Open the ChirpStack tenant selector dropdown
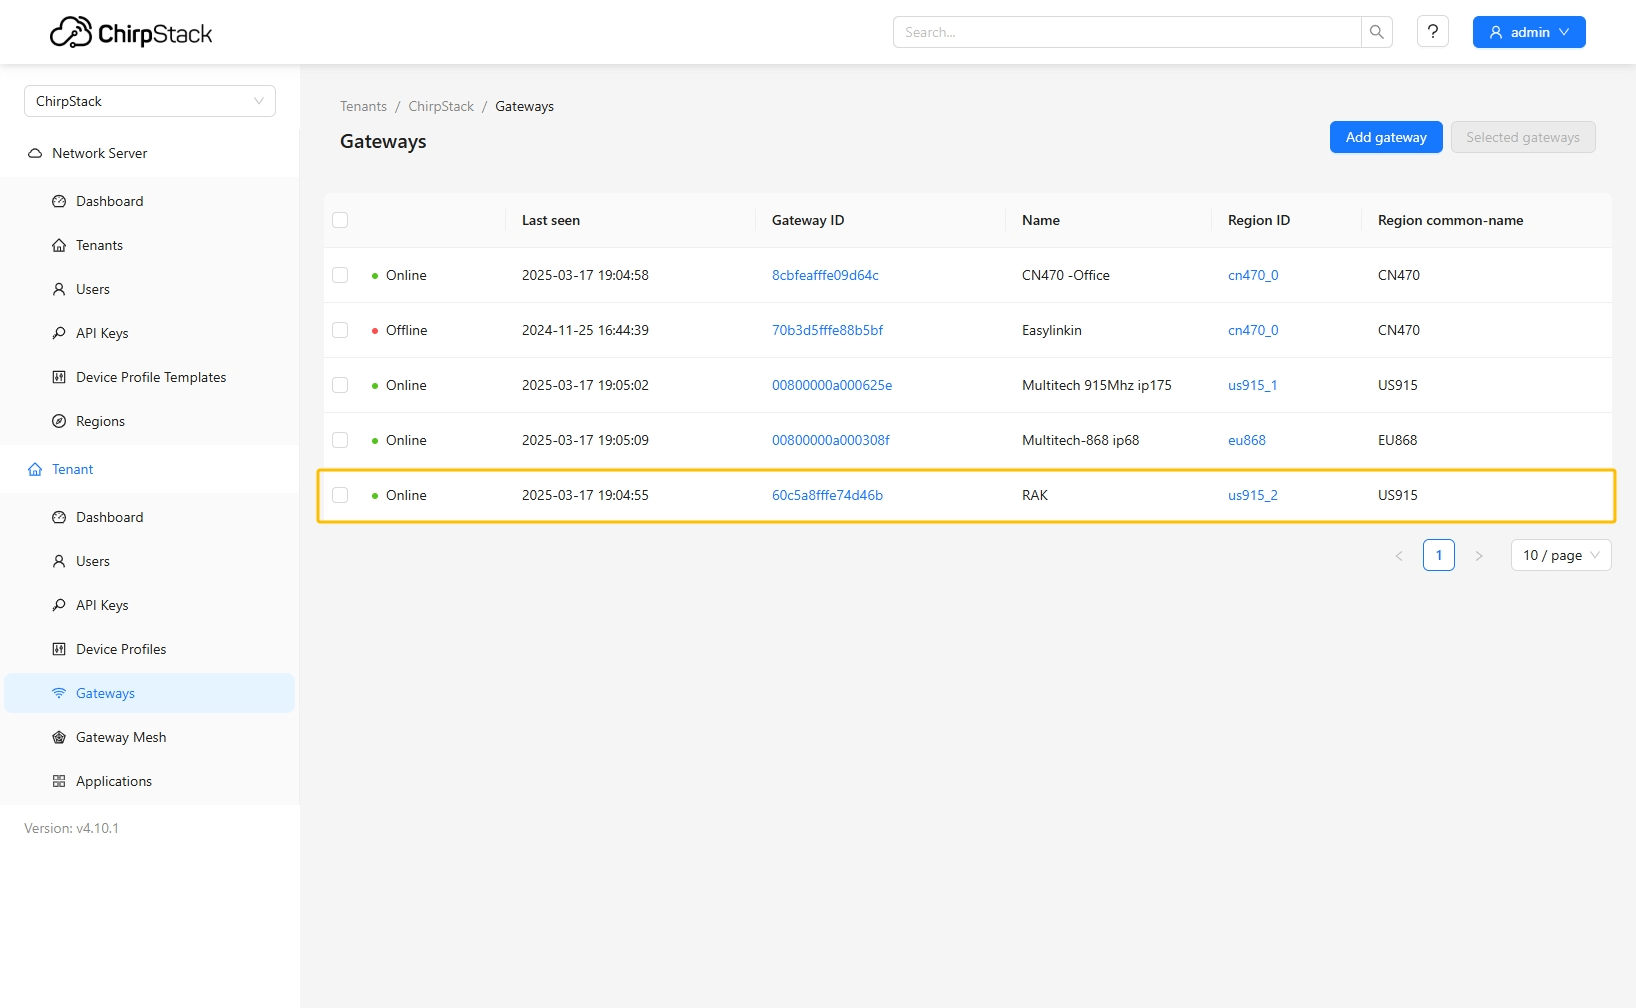1636x1008 pixels. [150, 101]
